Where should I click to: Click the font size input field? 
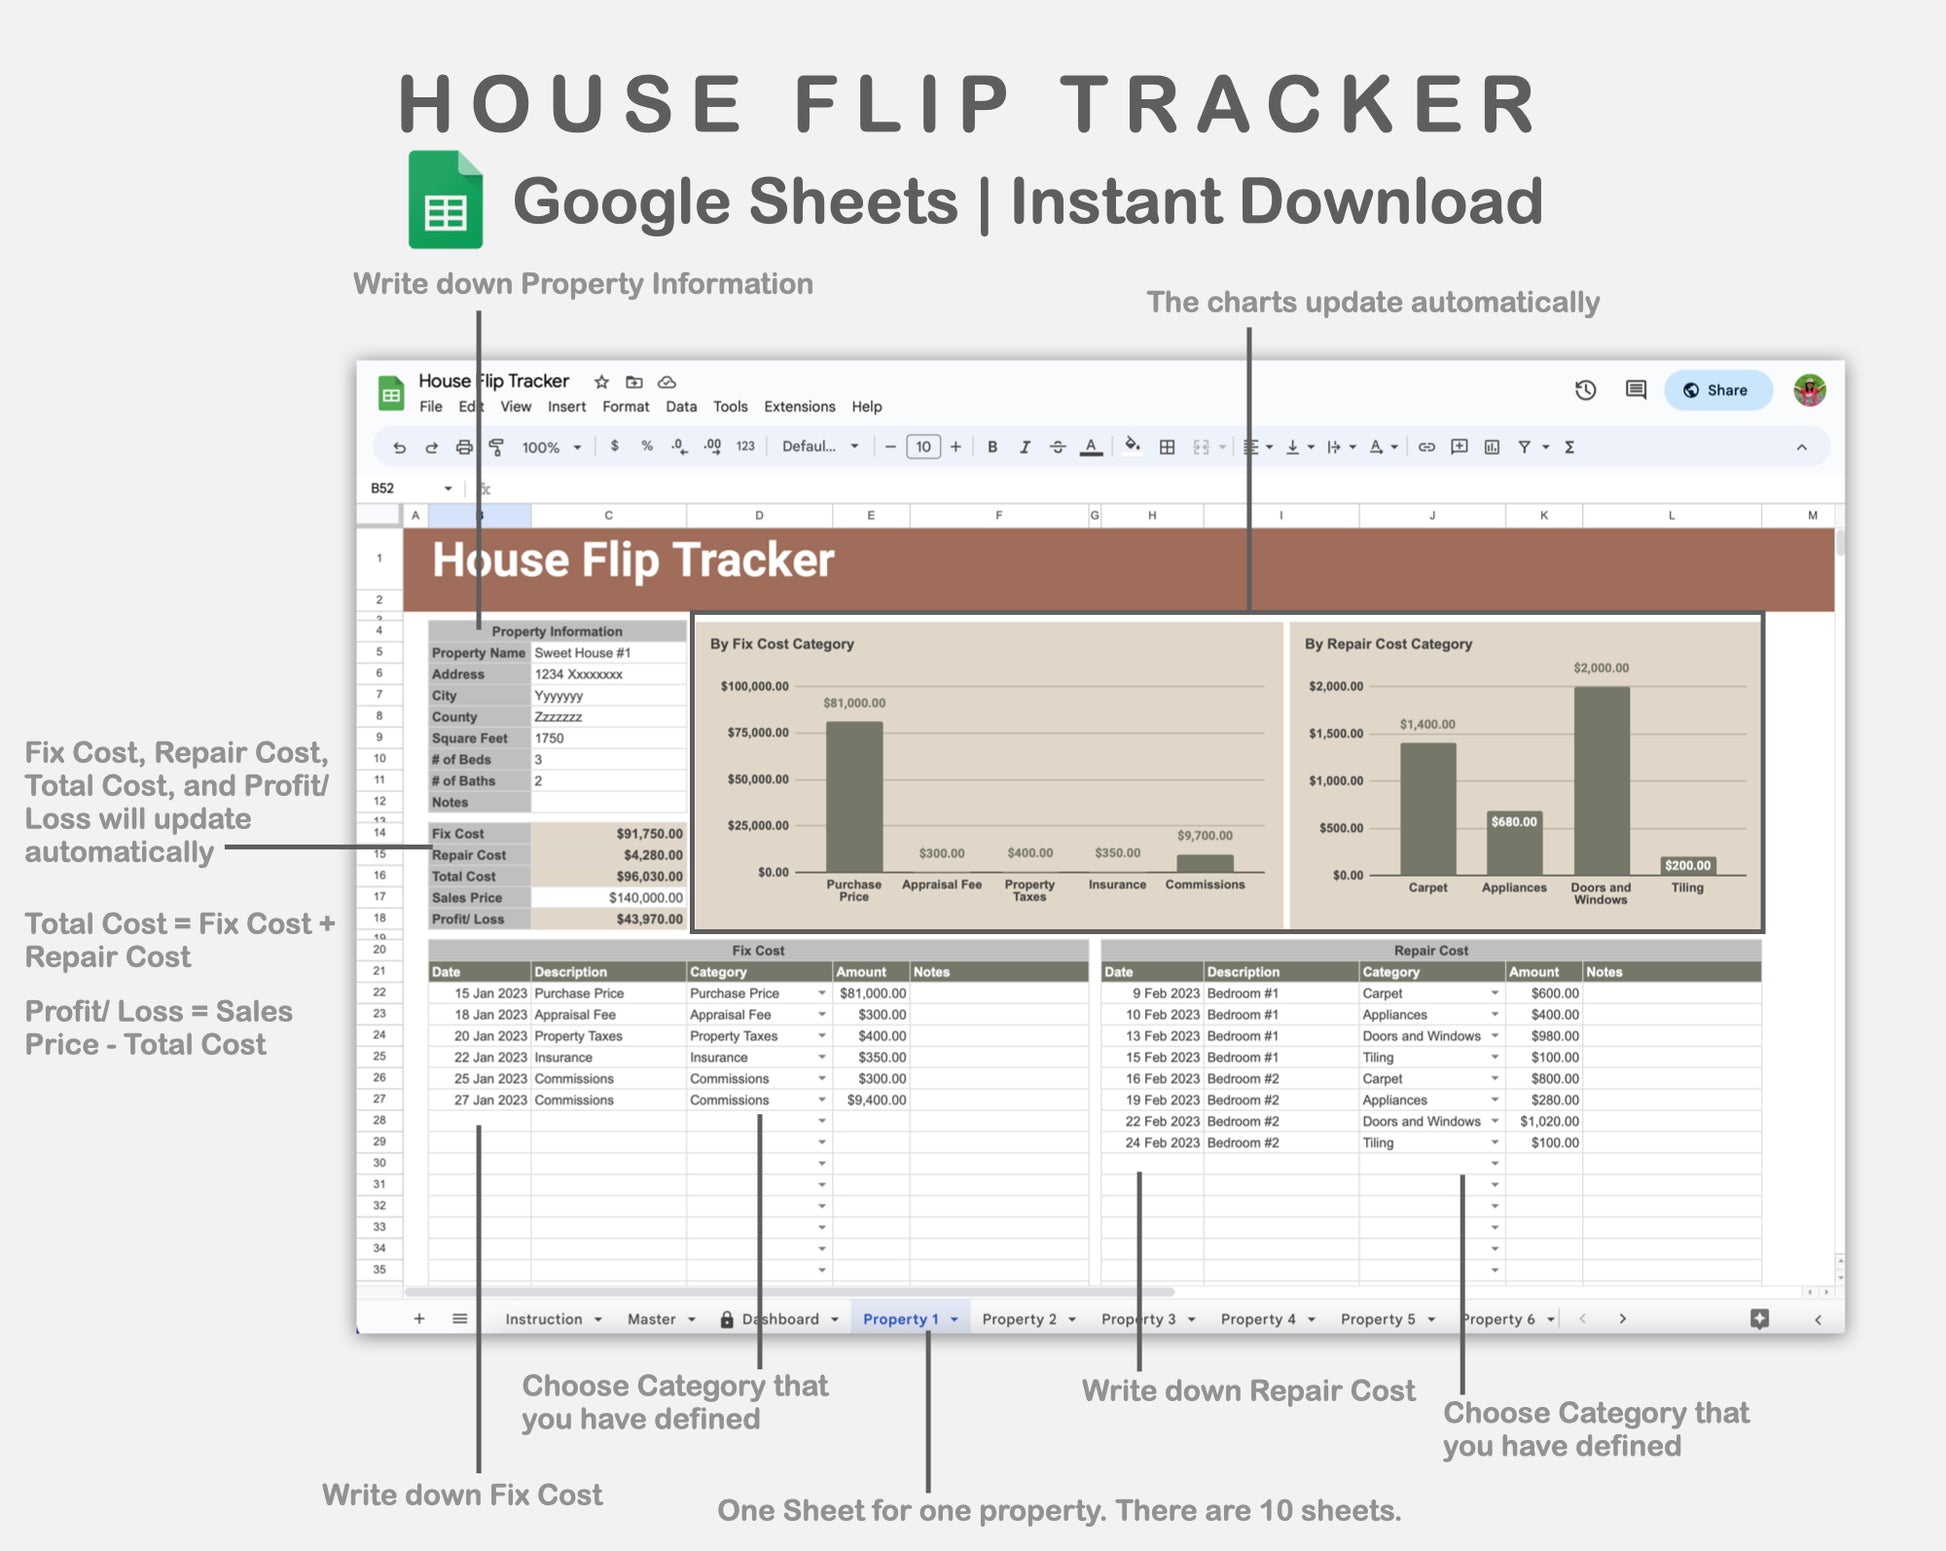pyautogui.click(x=923, y=447)
